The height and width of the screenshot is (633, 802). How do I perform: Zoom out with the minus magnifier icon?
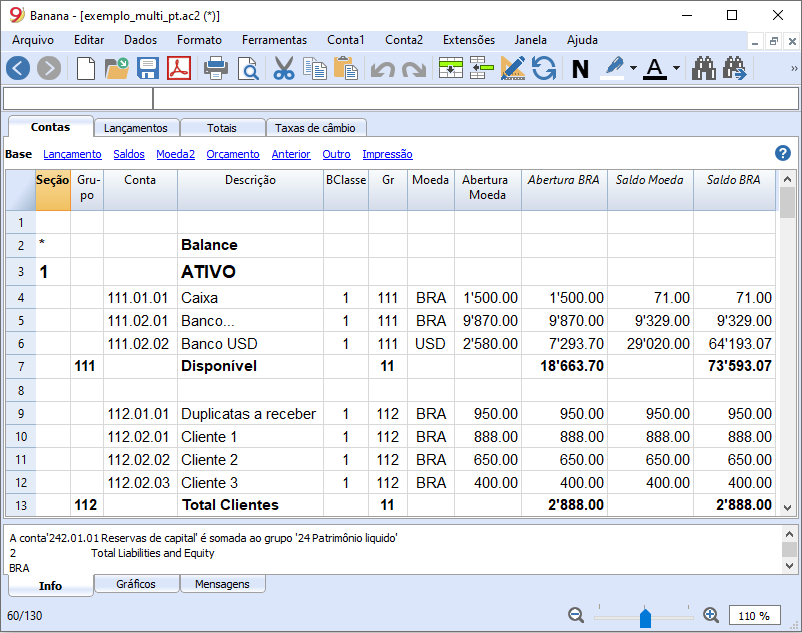coord(576,615)
